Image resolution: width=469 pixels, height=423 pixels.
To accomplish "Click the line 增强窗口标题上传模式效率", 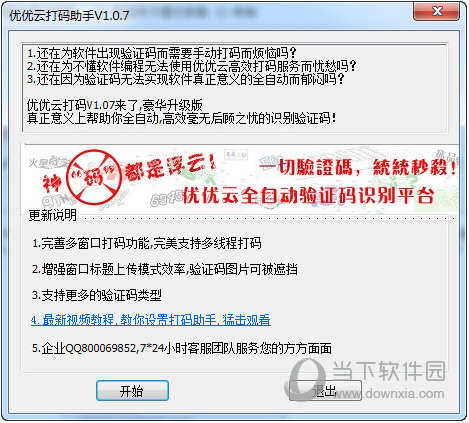I will [x=164, y=269].
